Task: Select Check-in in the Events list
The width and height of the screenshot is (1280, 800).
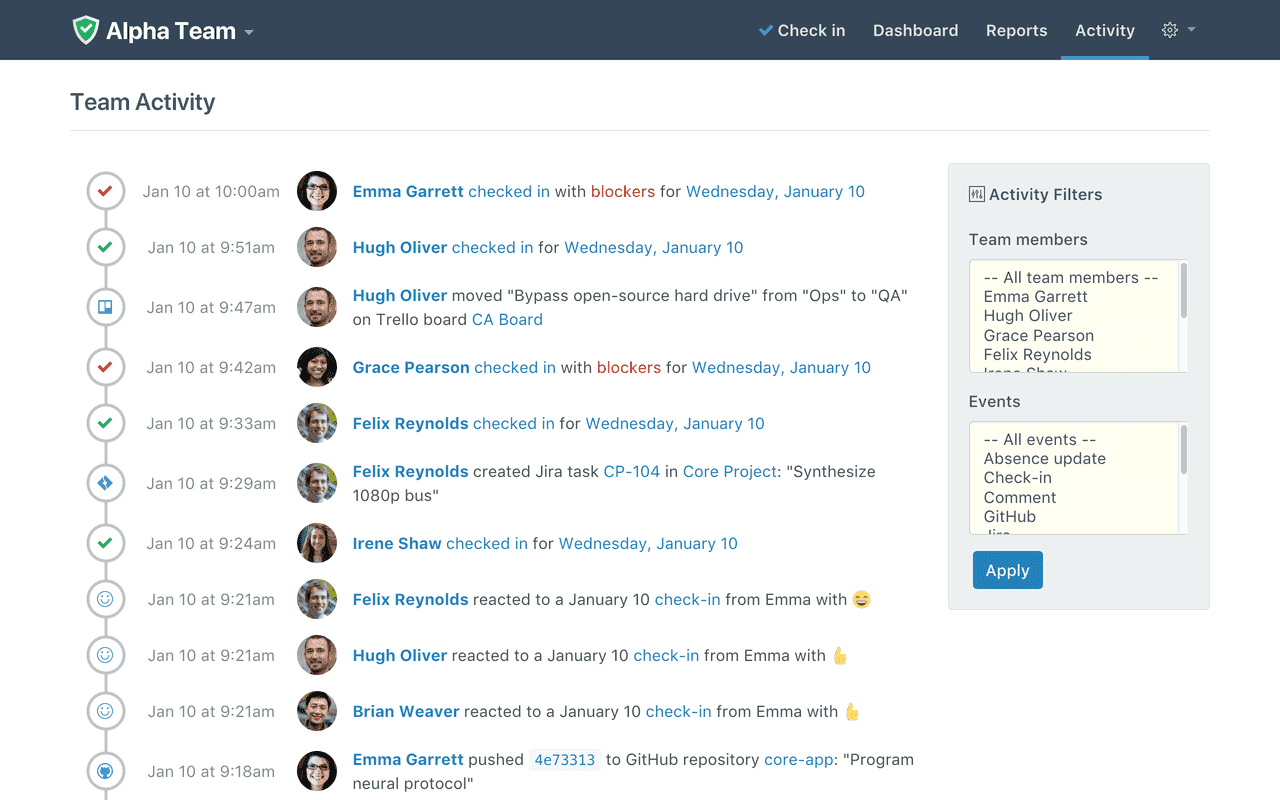Action: pos(1018,477)
